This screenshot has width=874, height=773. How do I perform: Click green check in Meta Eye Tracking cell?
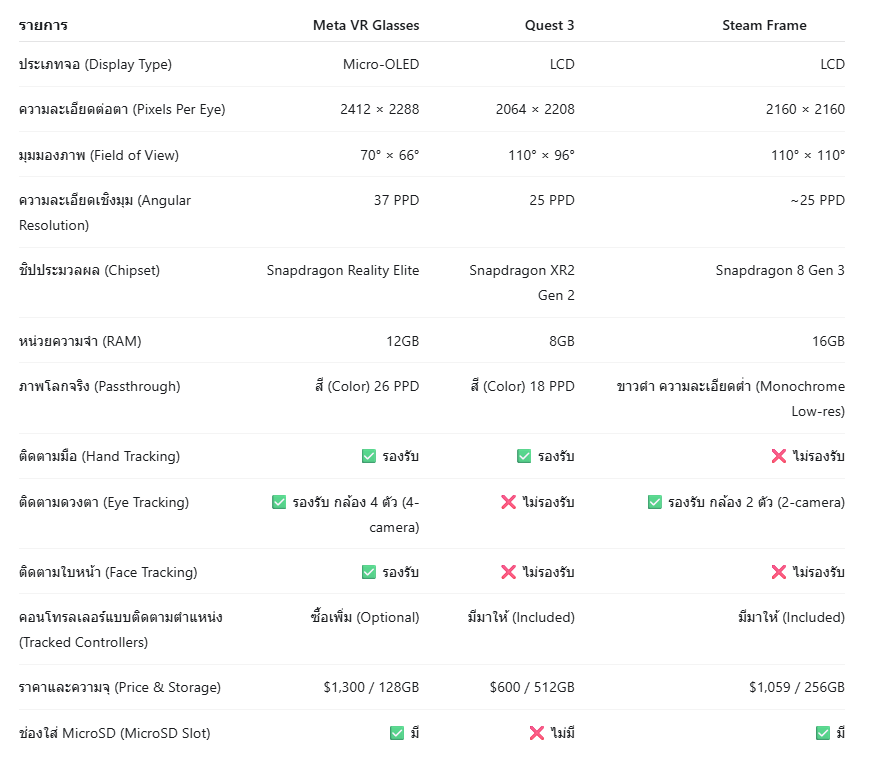(x=279, y=502)
